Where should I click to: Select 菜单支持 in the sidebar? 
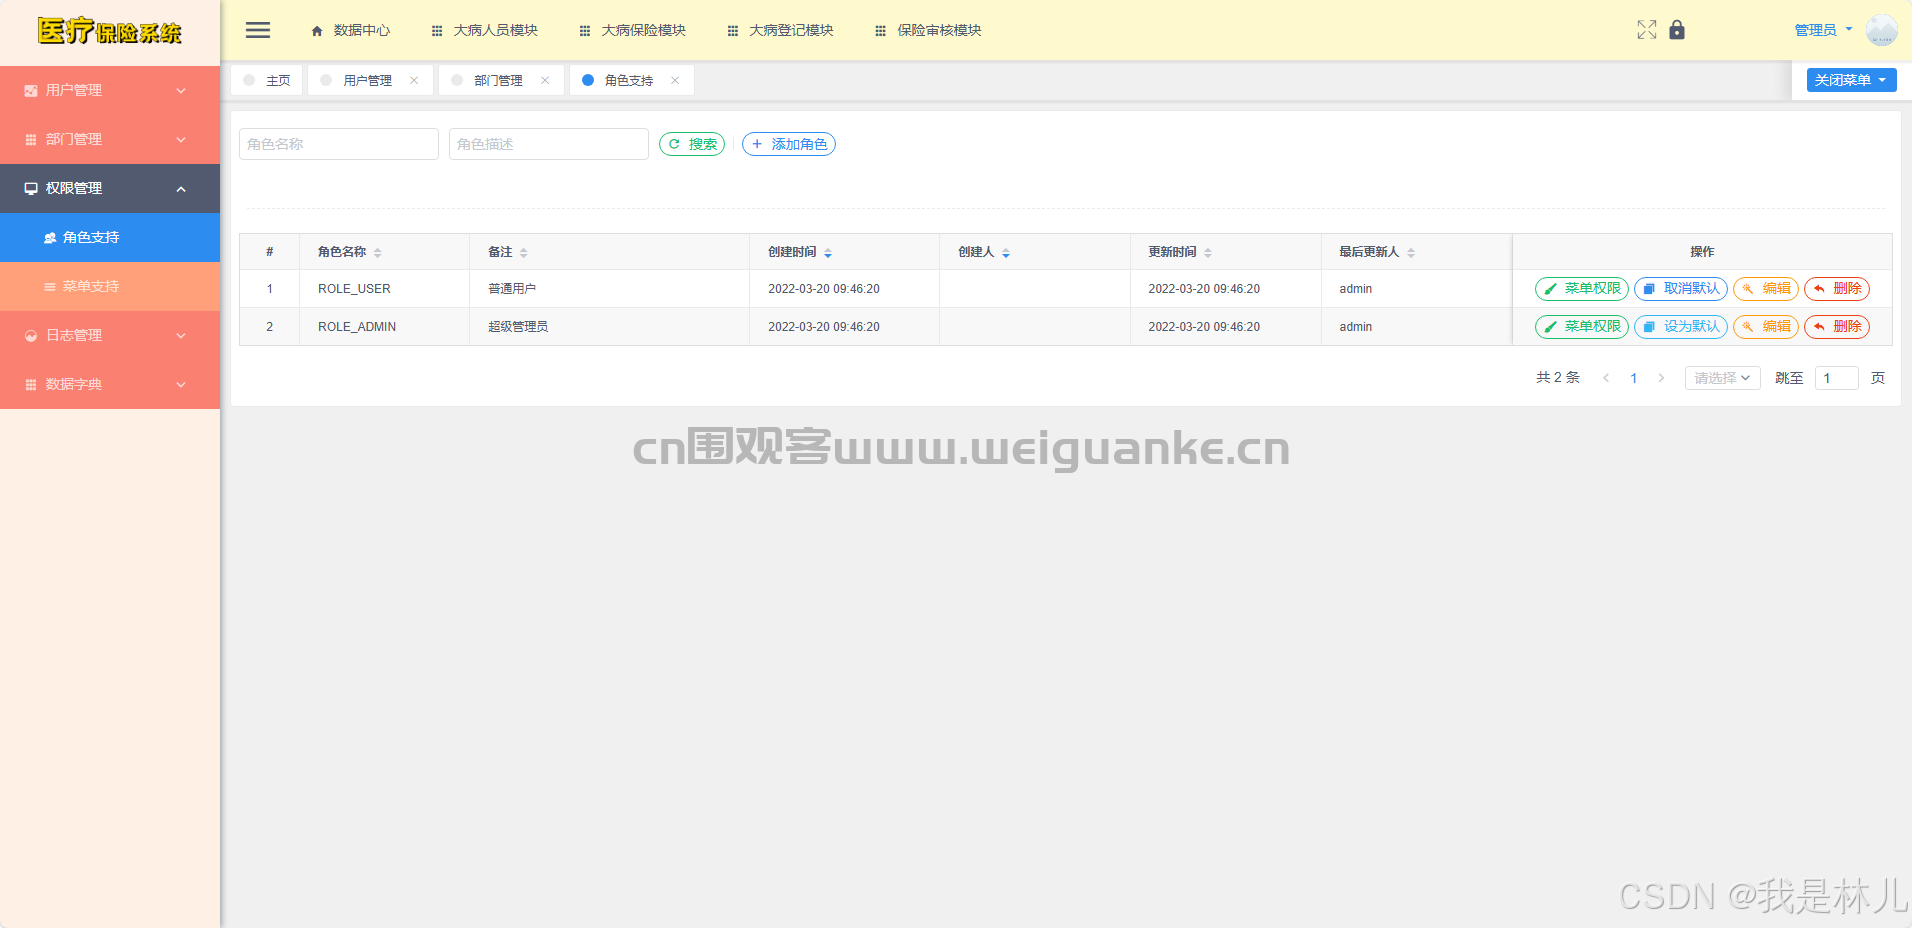pyautogui.click(x=110, y=286)
